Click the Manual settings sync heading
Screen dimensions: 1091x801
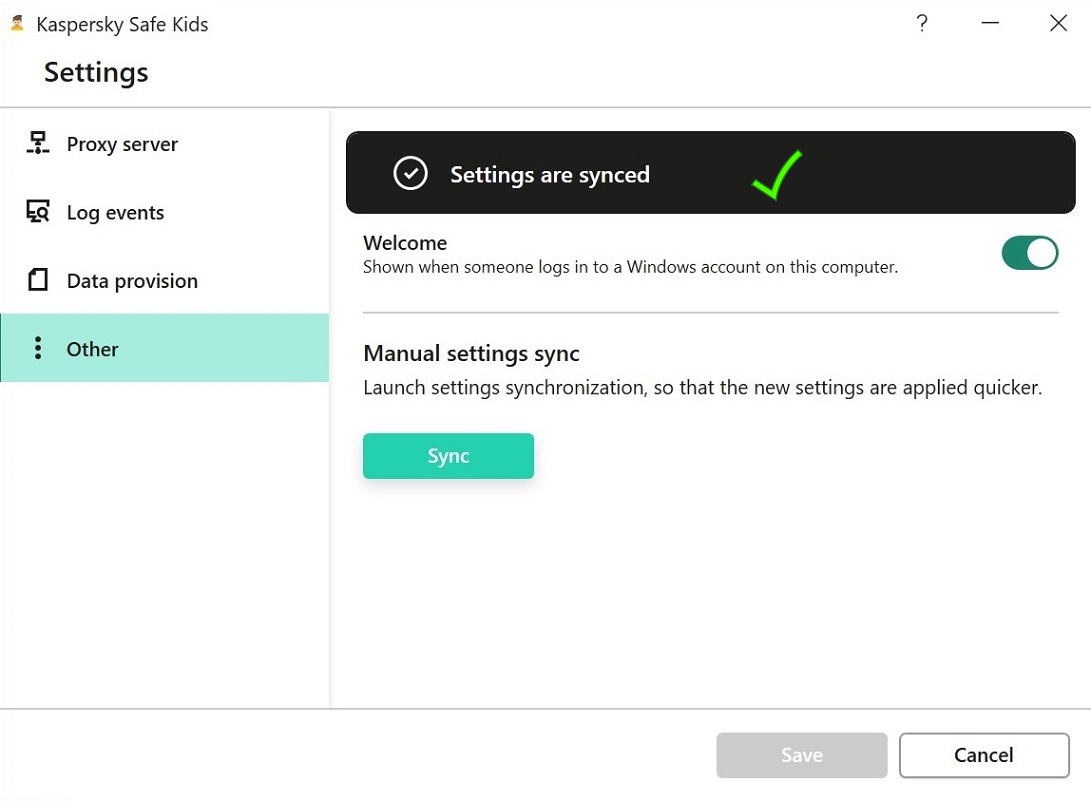[471, 353]
